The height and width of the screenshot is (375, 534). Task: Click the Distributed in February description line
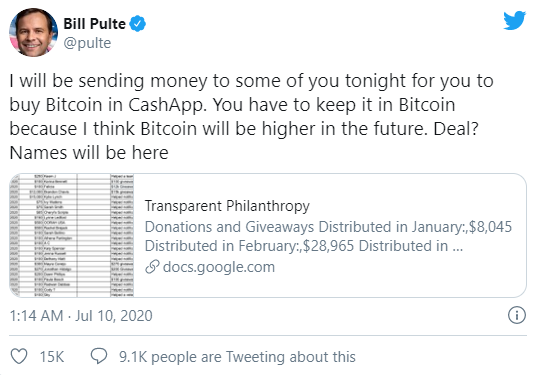tap(303, 246)
